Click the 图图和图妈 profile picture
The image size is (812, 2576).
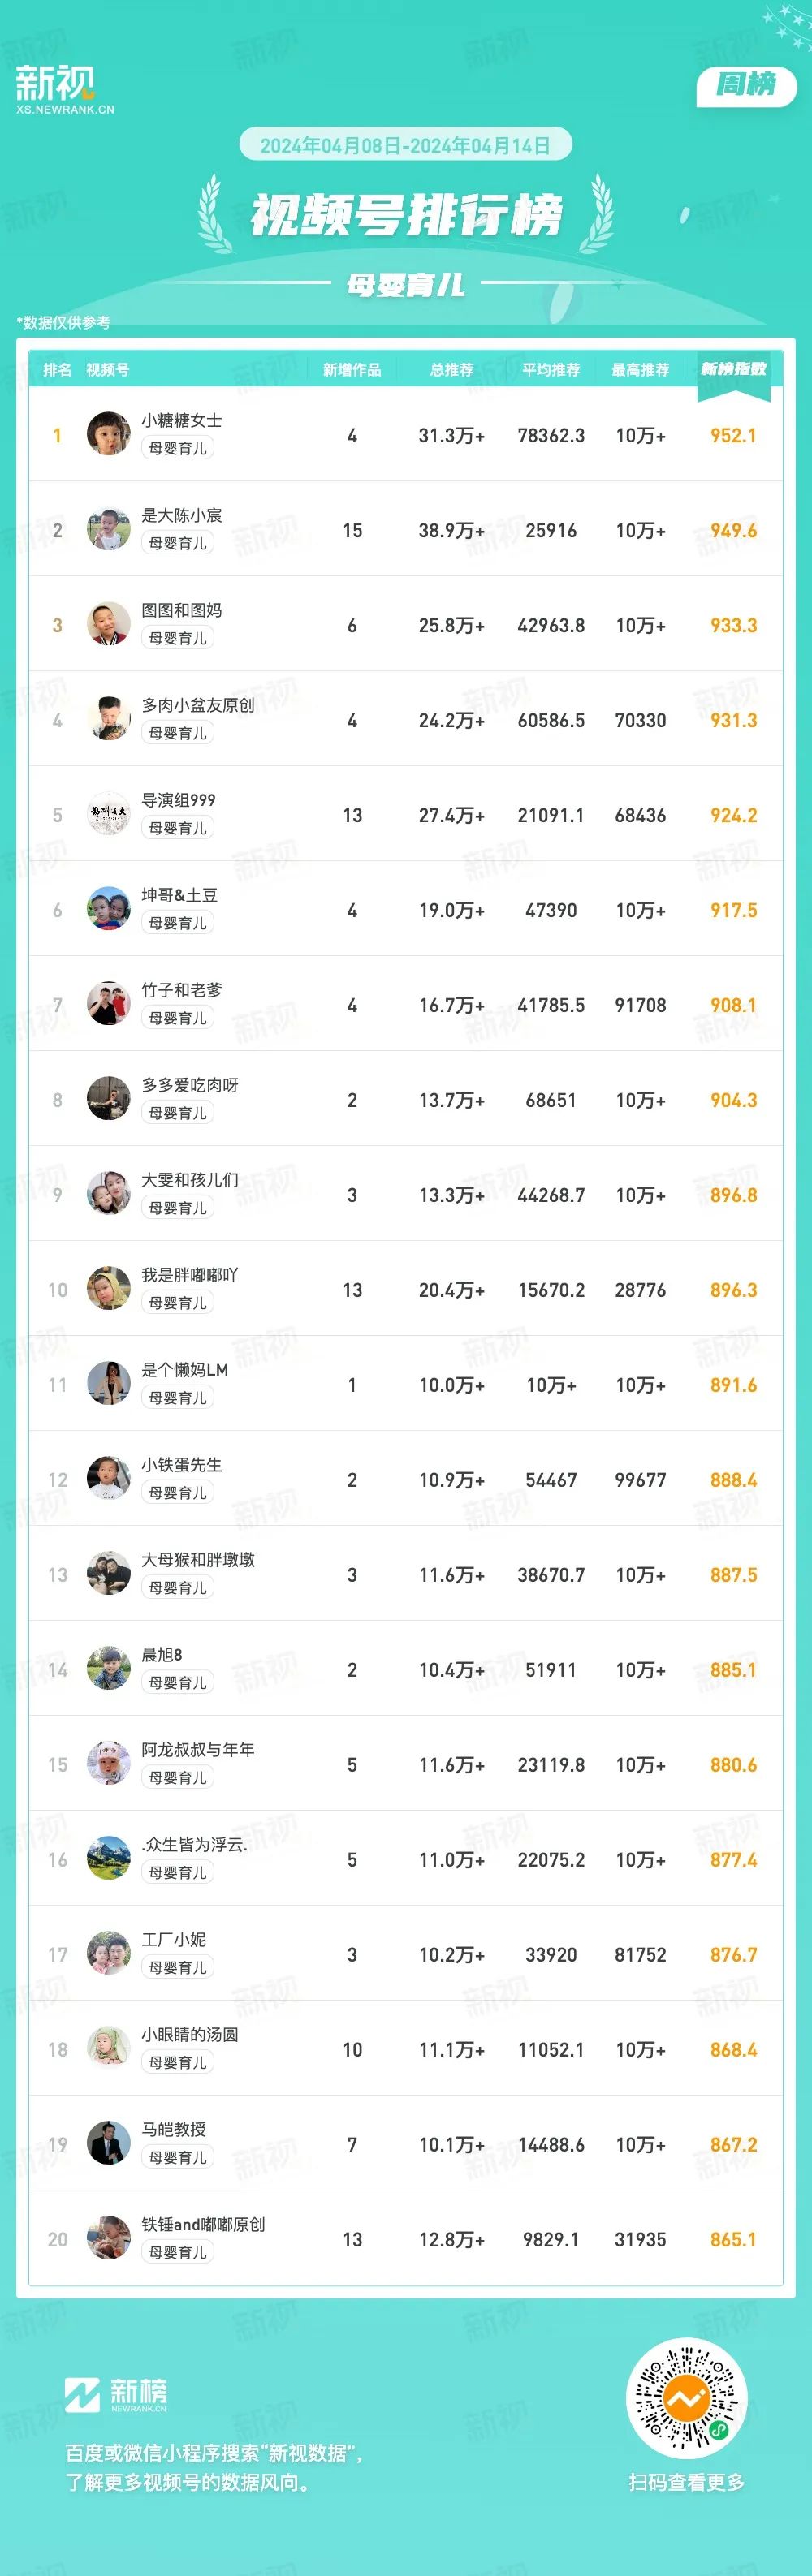click(x=108, y=624)
